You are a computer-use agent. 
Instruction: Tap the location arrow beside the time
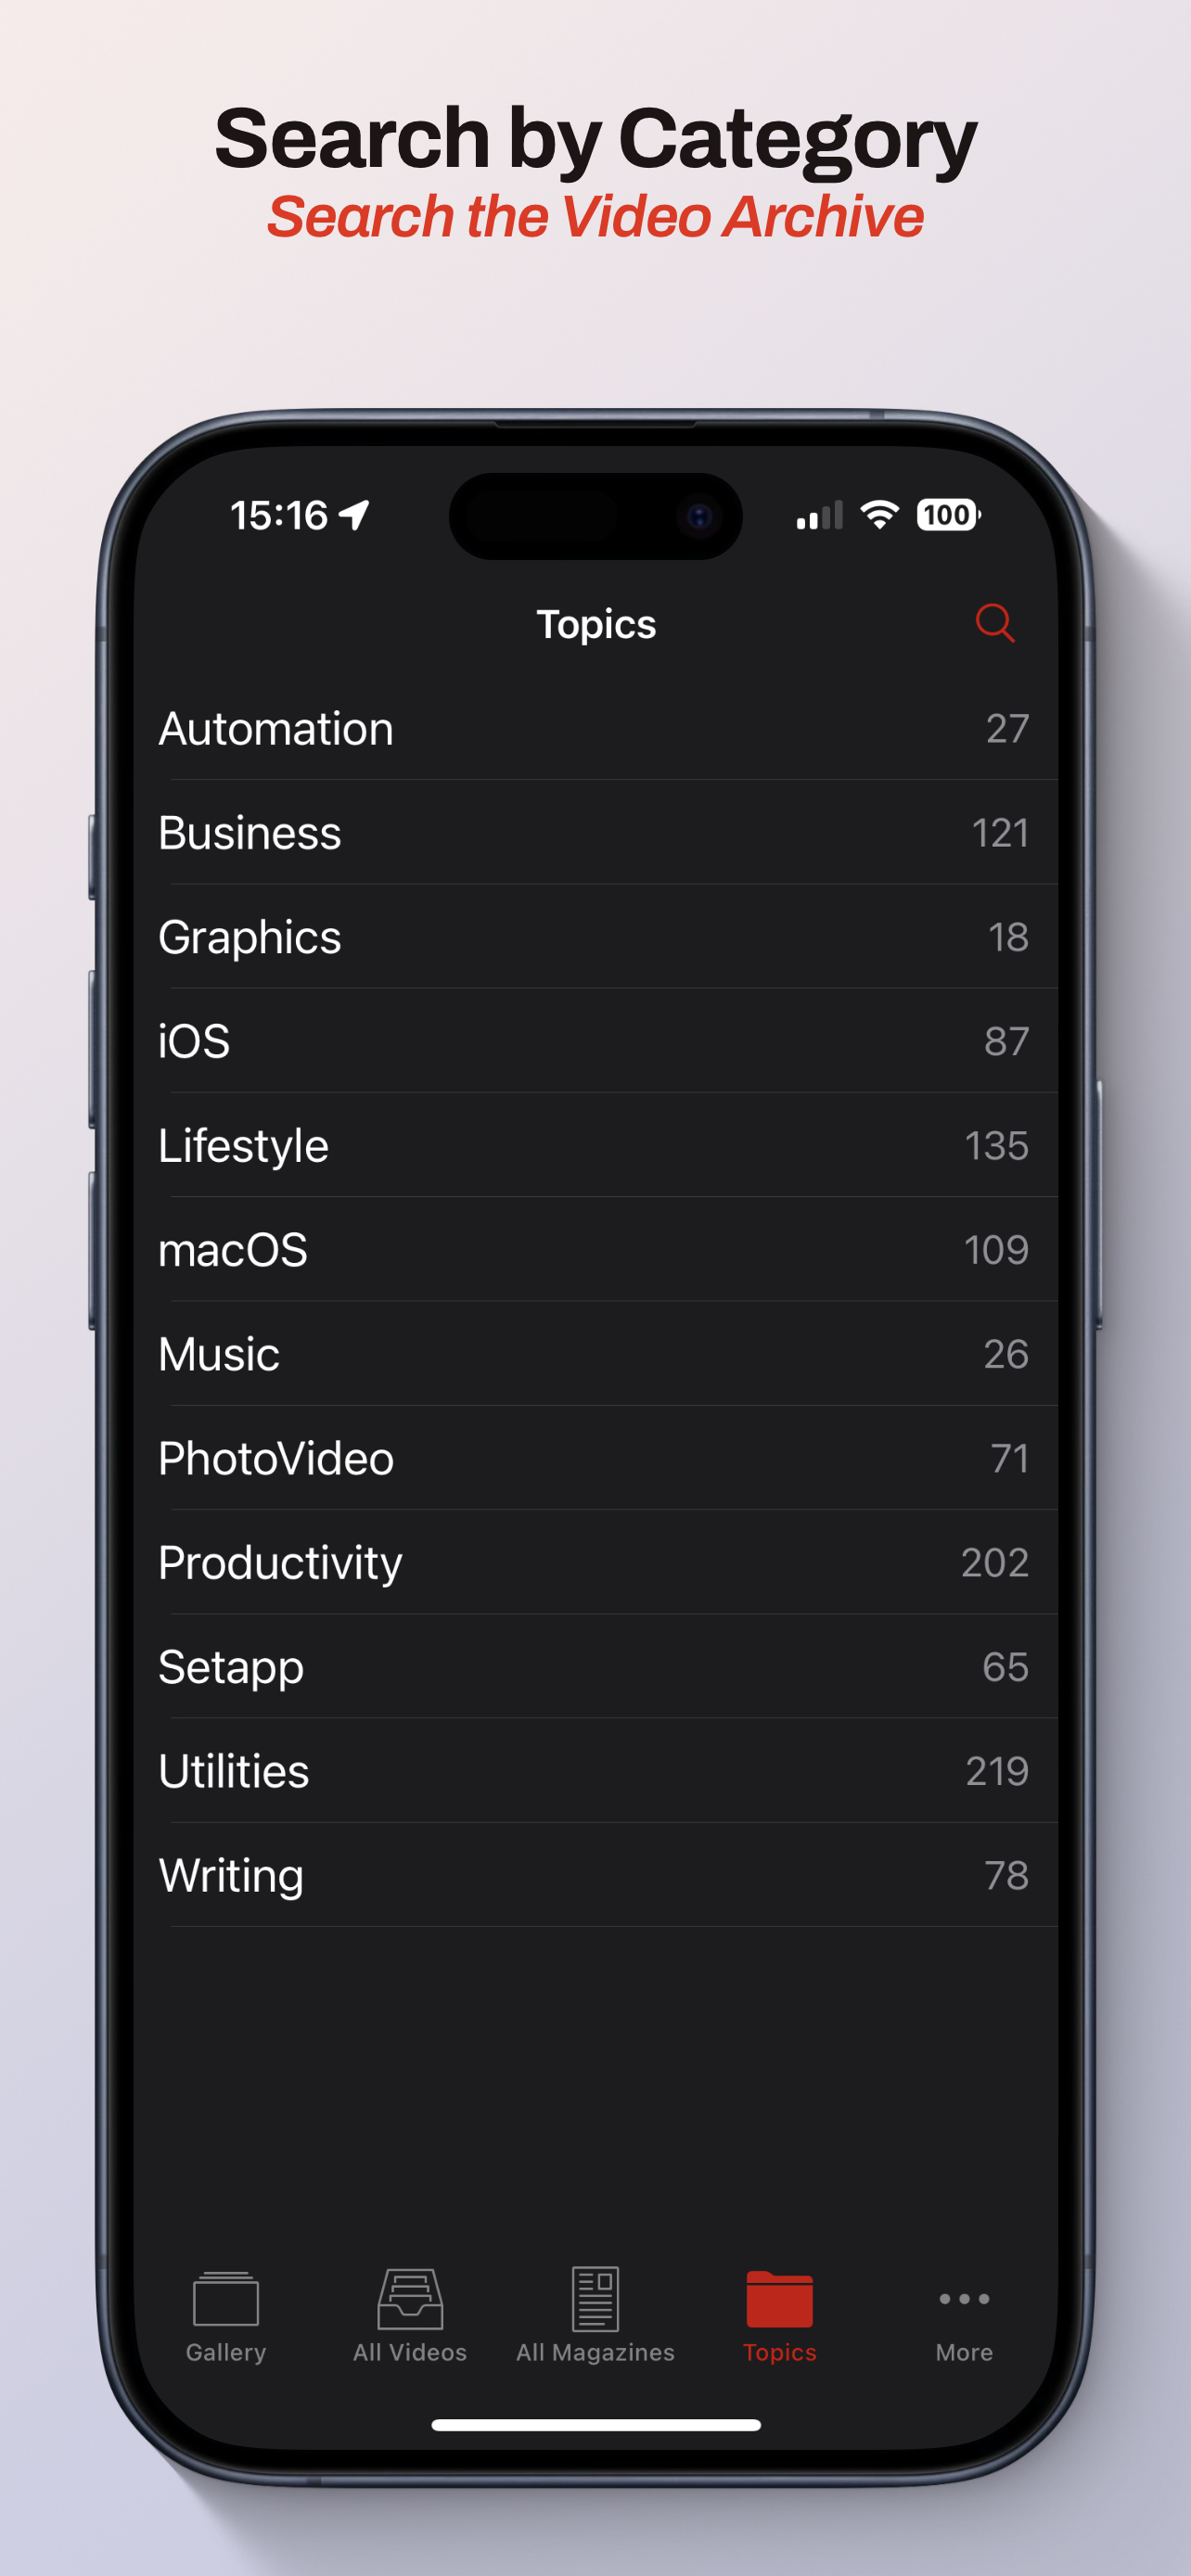354,515
